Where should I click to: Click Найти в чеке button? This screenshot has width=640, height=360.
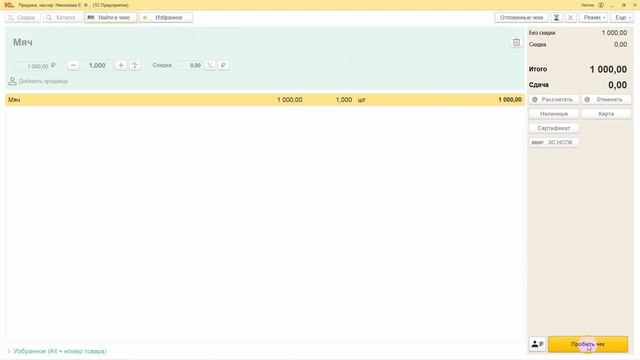111,18
